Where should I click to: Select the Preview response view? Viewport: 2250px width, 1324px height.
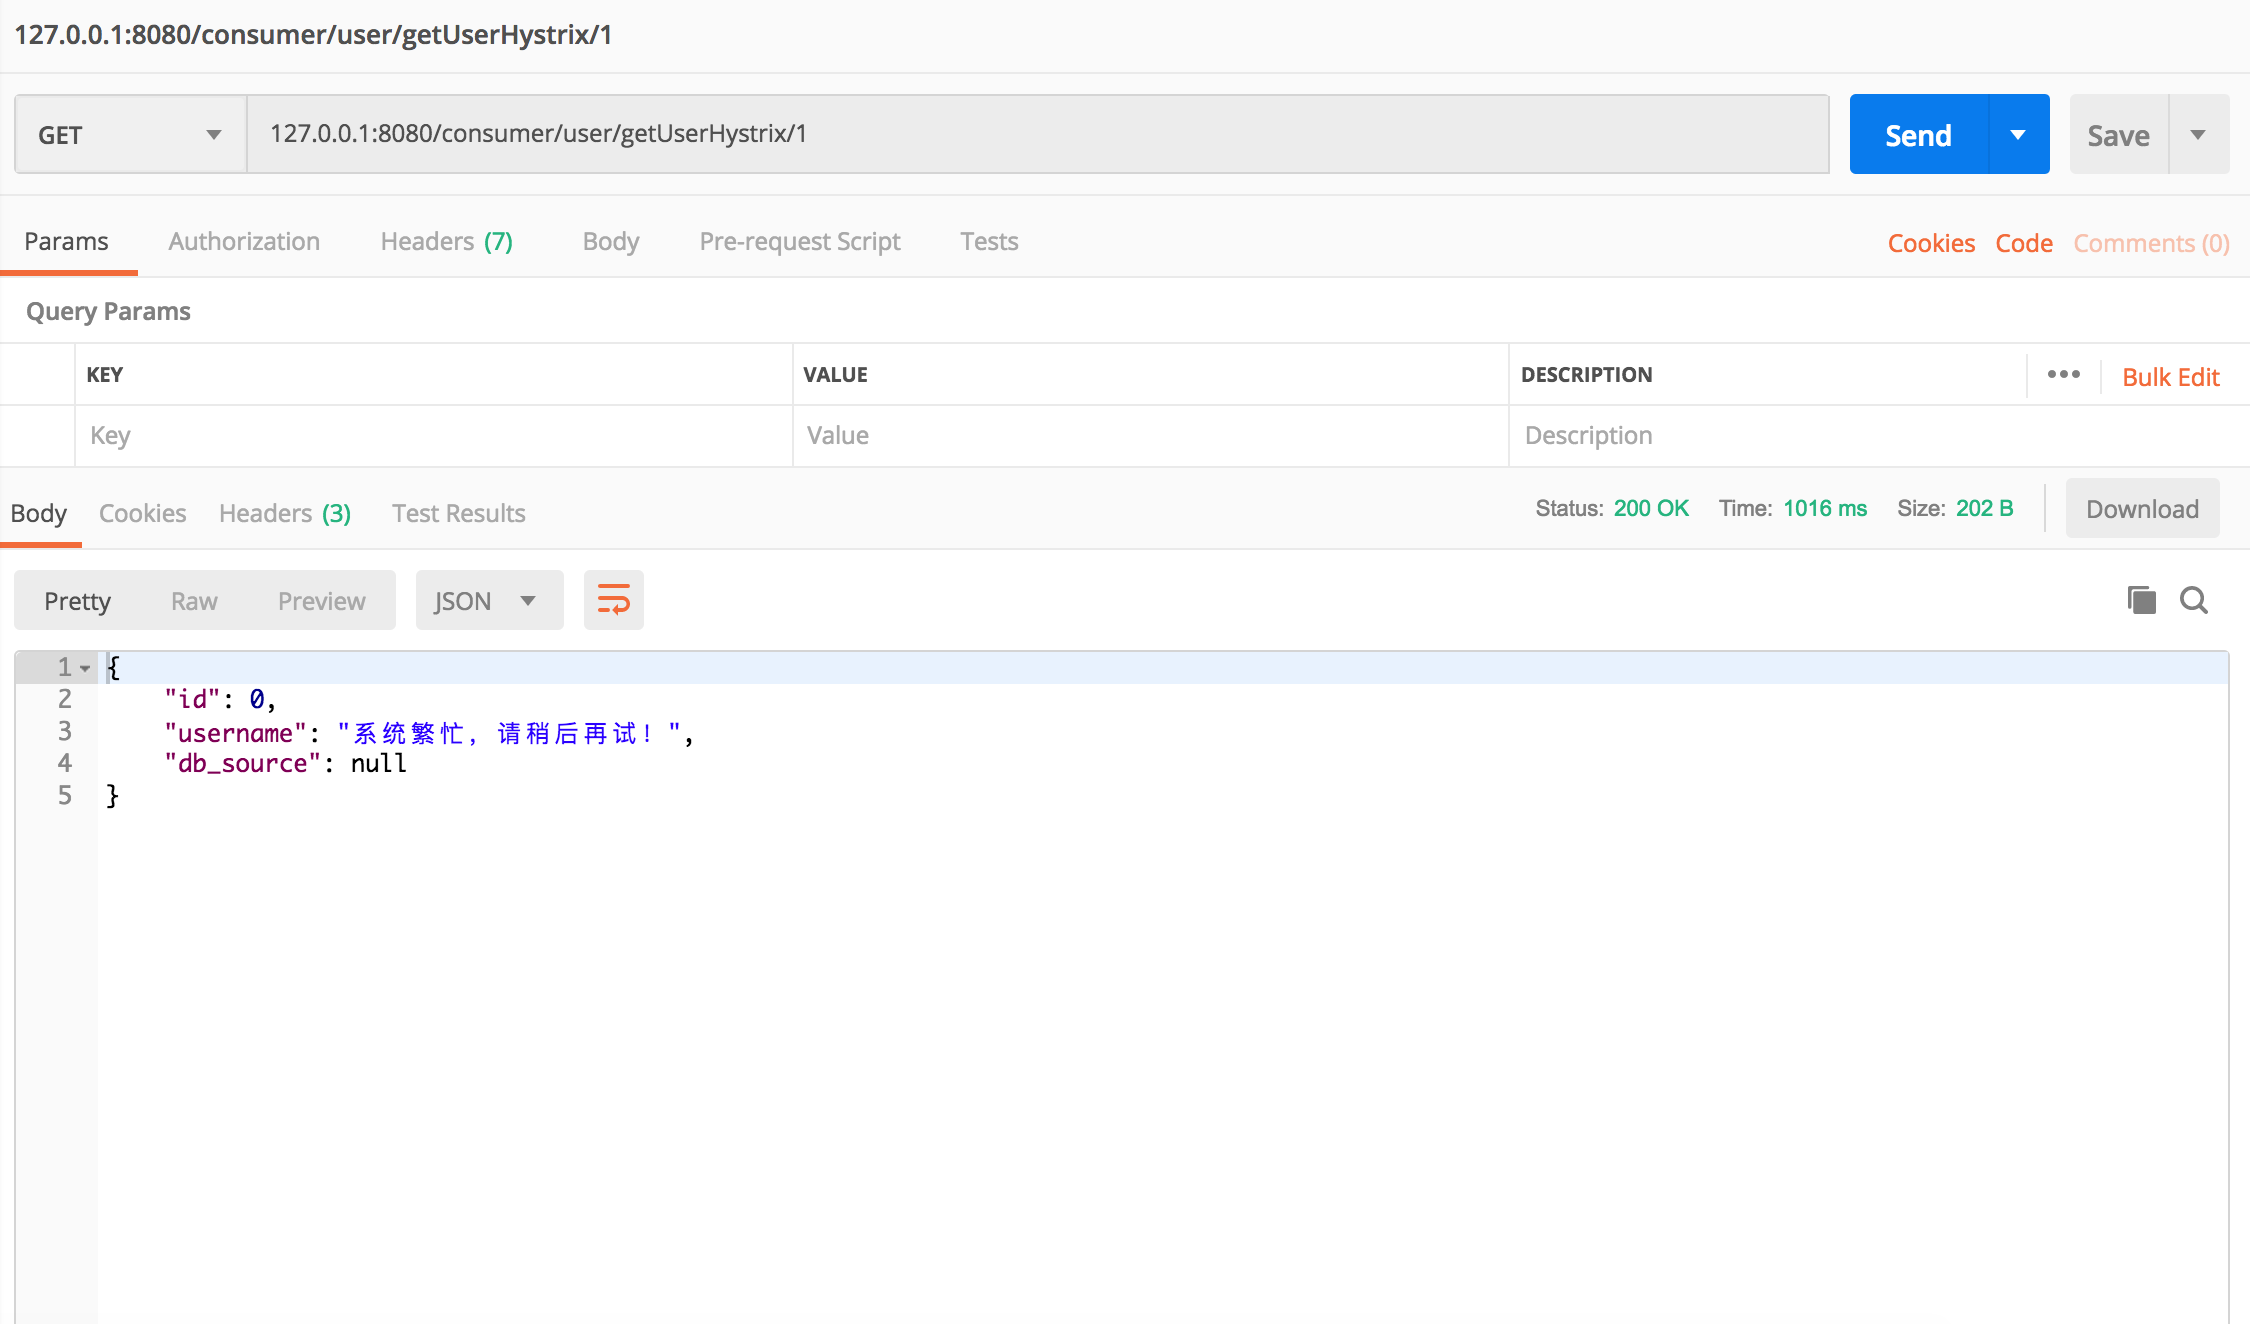[x=323, y=601]
